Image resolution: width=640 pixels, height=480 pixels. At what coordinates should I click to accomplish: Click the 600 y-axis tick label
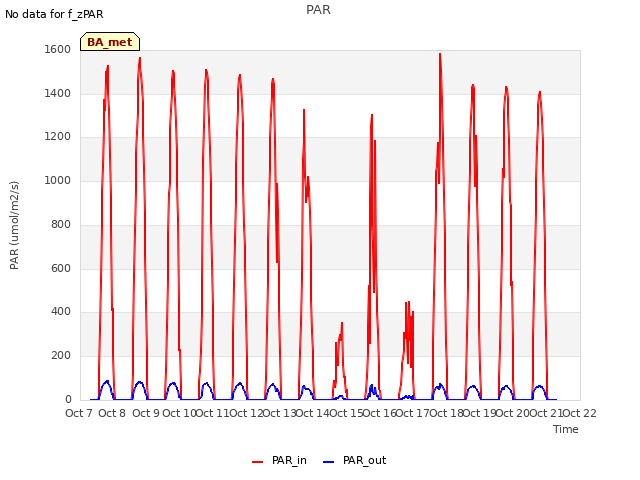coord(61,268)
